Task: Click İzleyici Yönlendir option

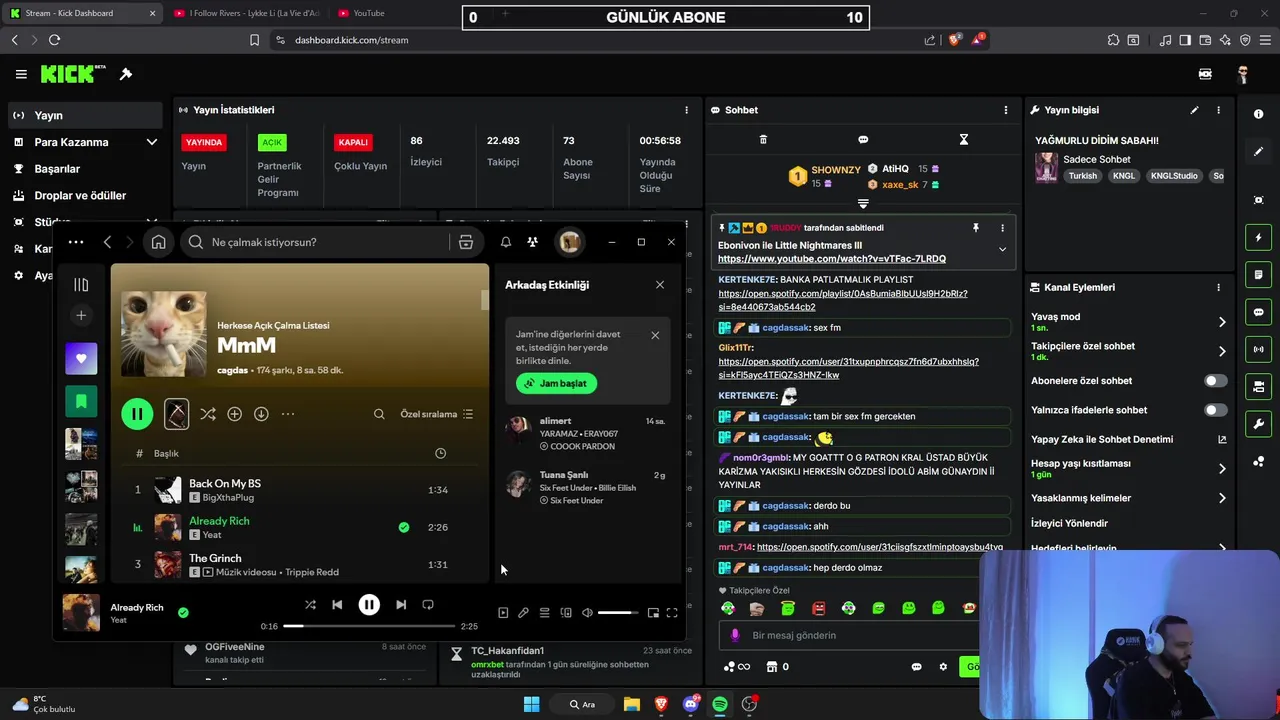Action: (1069, 523)
